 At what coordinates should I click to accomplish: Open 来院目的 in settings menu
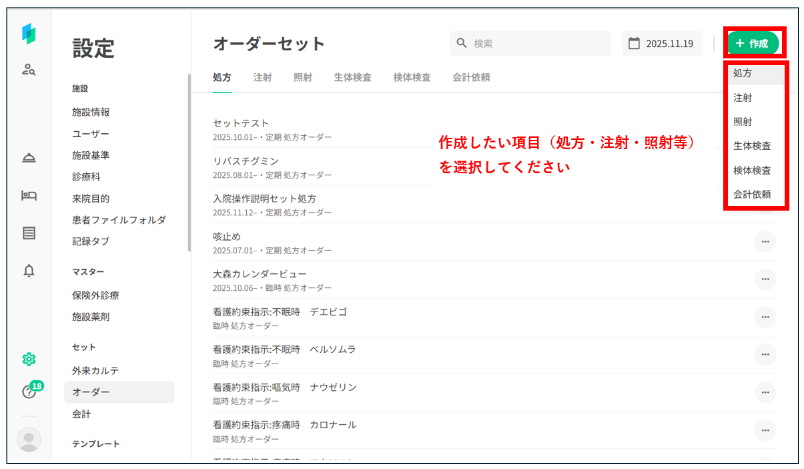click(x=91, y=198)
